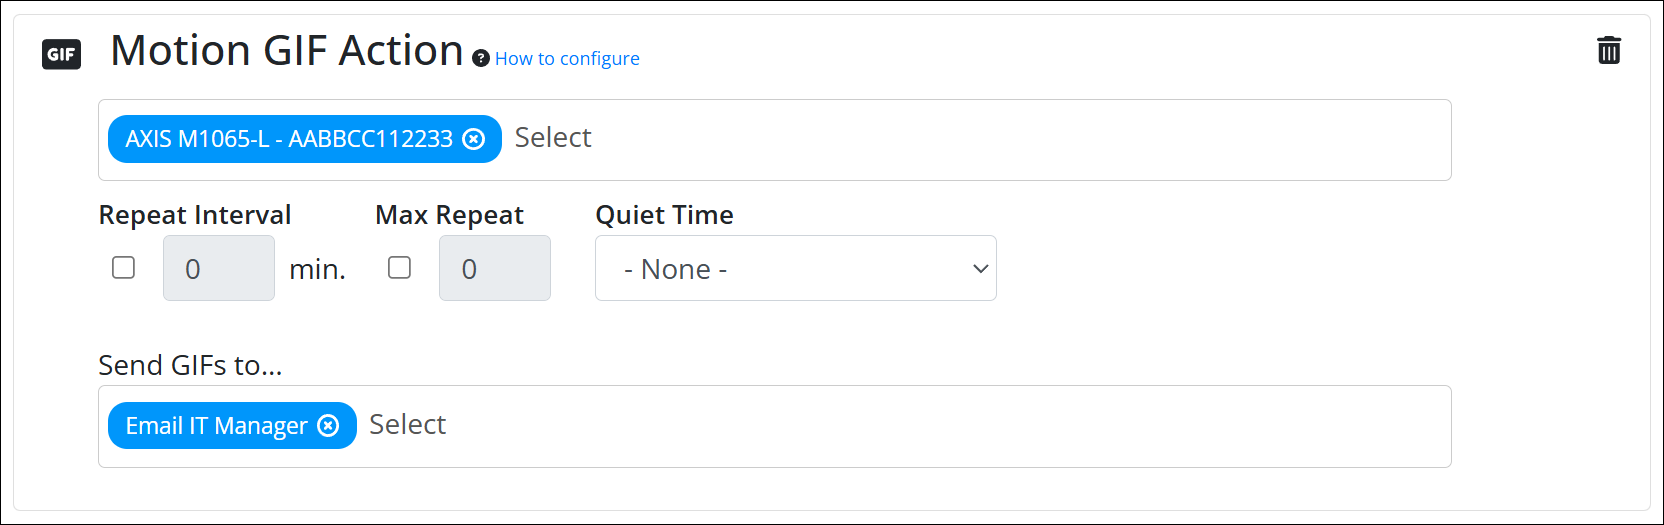The height and width of the screenshot is (525, 1664).
Task: Open the How to configure link
Action: click(567, 59)
